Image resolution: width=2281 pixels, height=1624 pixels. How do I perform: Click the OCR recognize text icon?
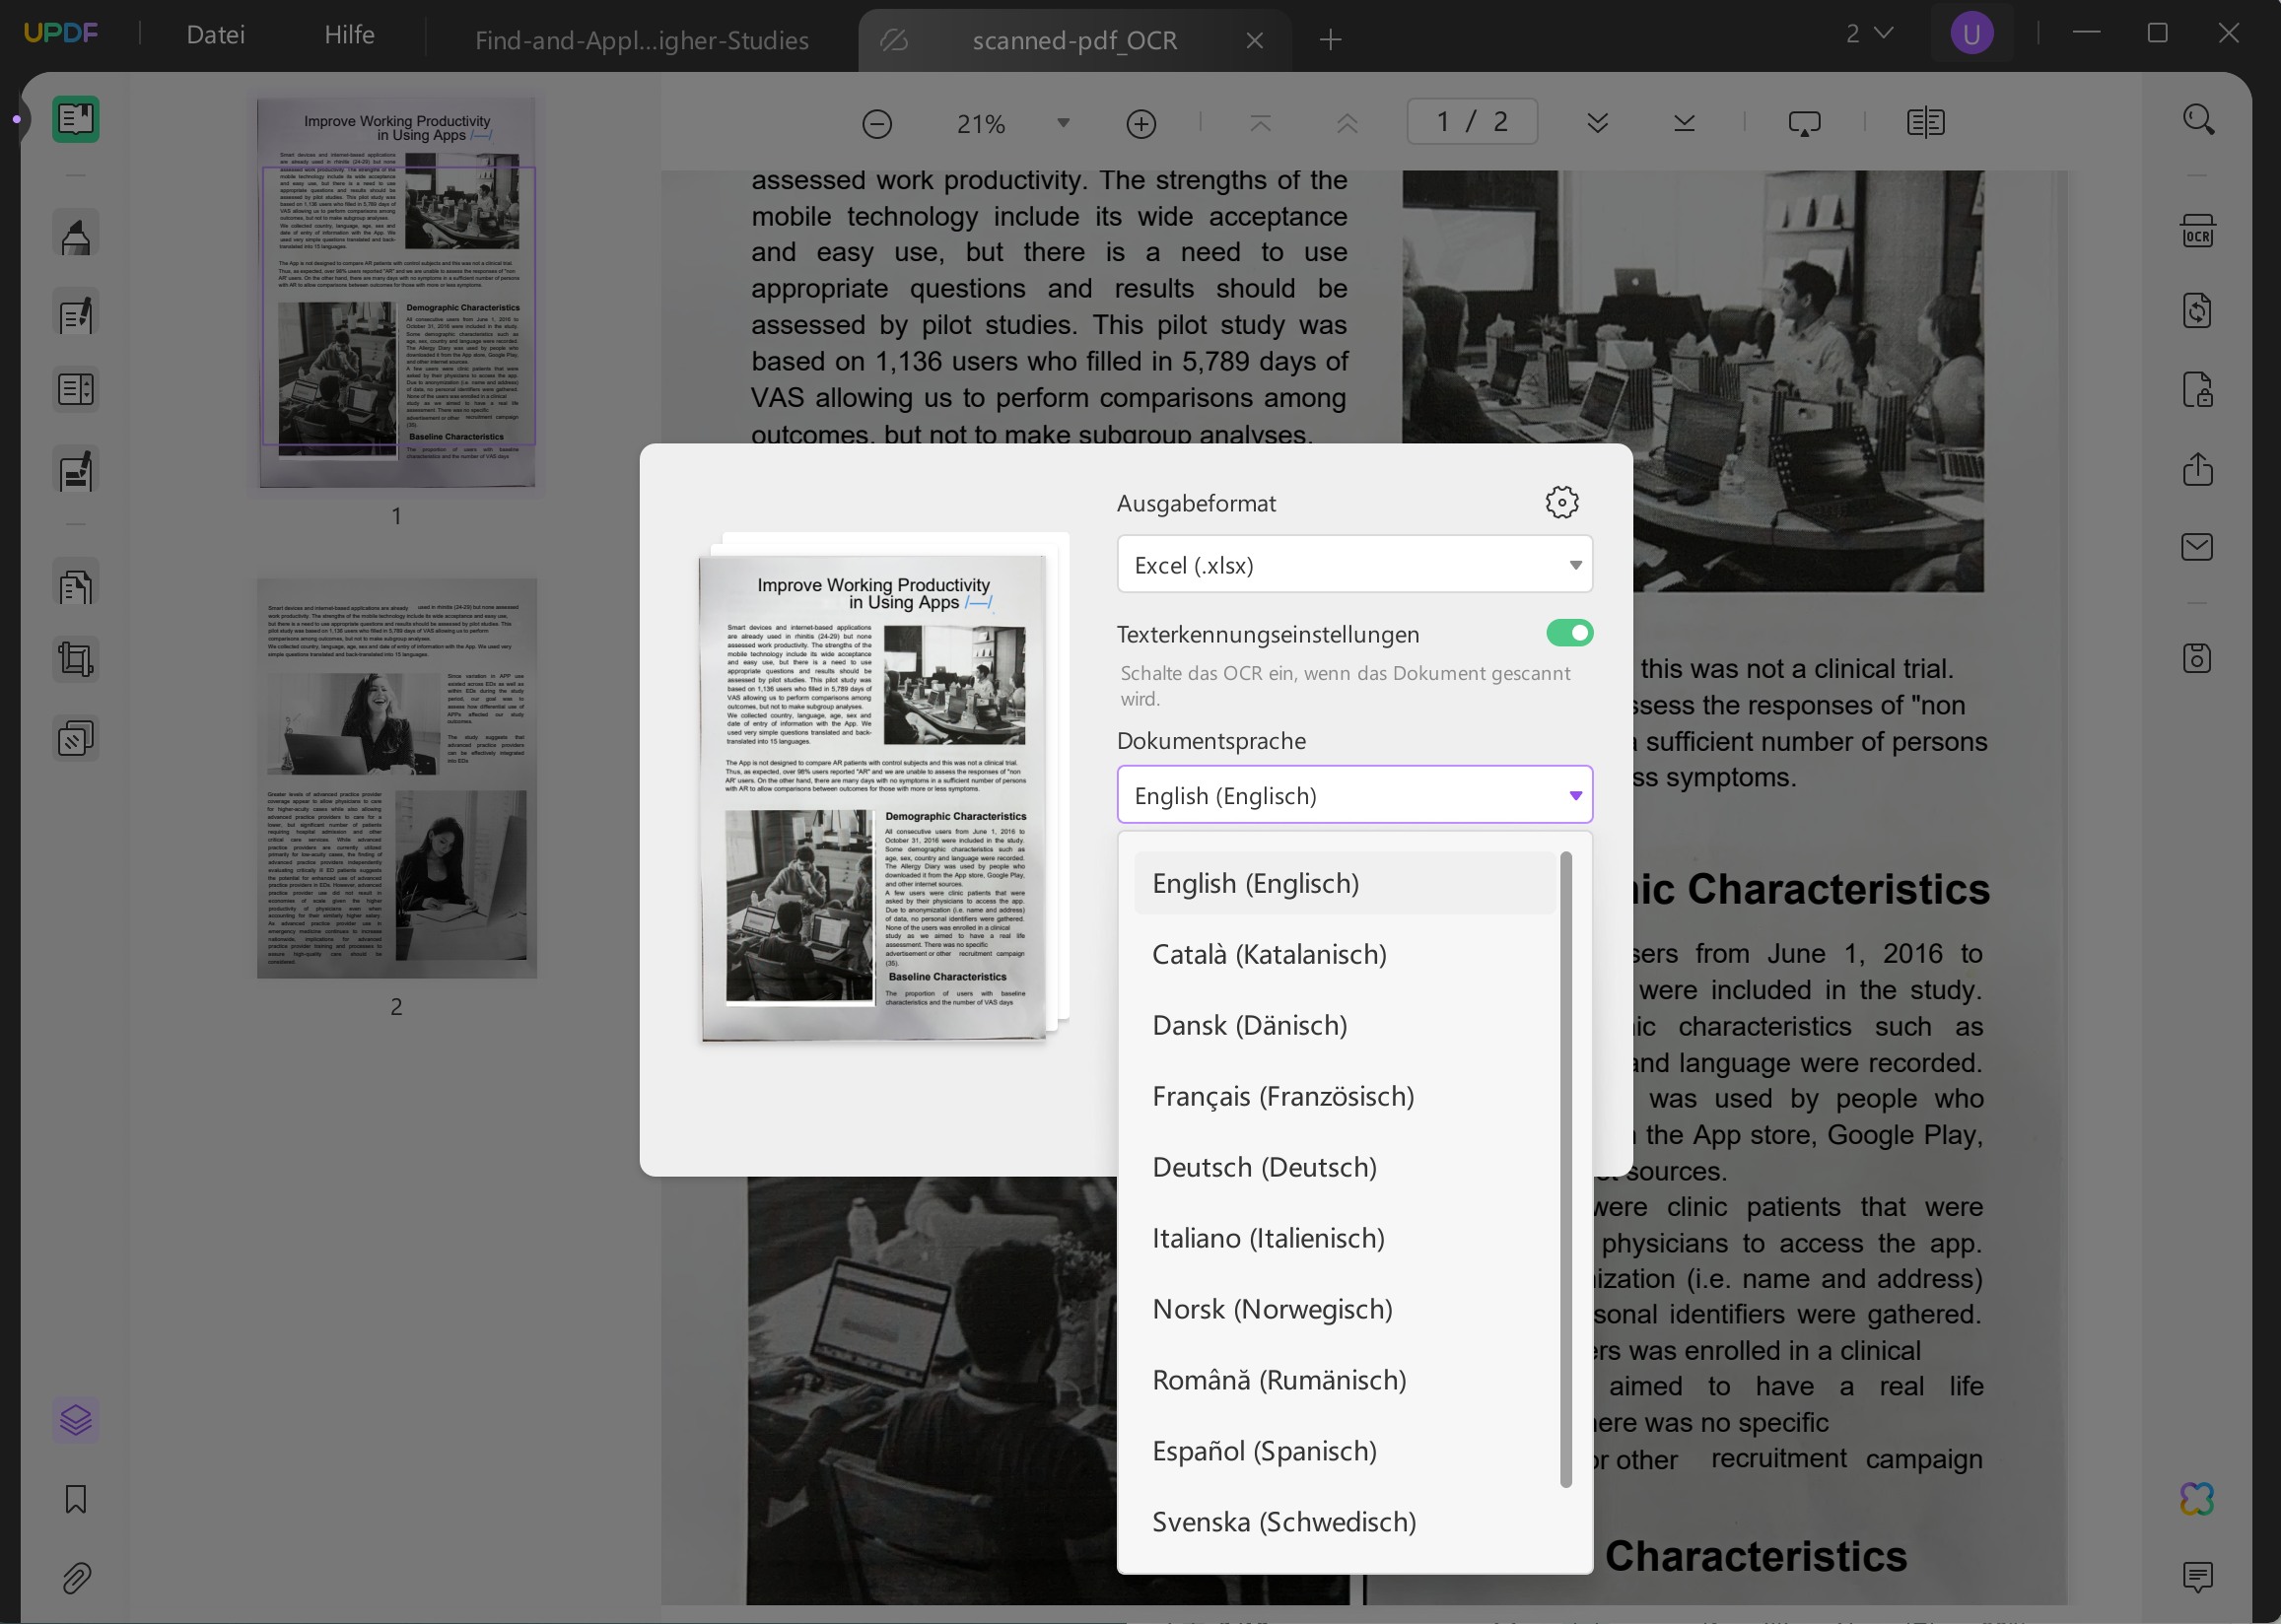click(2197, 231)
